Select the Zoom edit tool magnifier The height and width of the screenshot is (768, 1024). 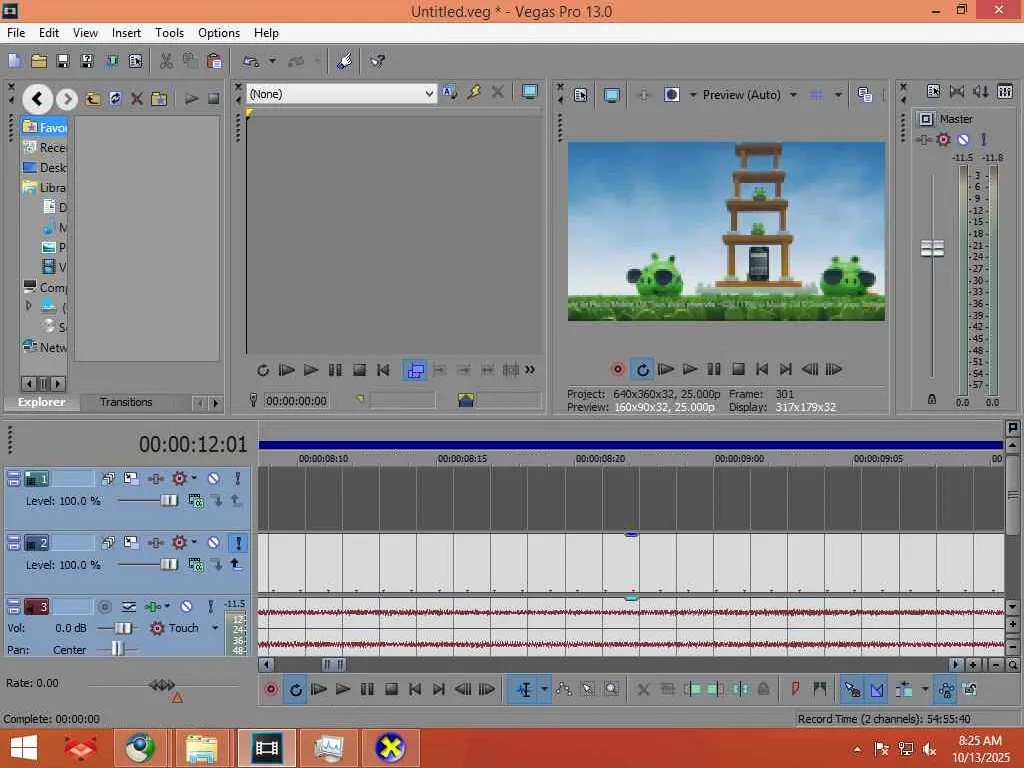tap(611, 689)
